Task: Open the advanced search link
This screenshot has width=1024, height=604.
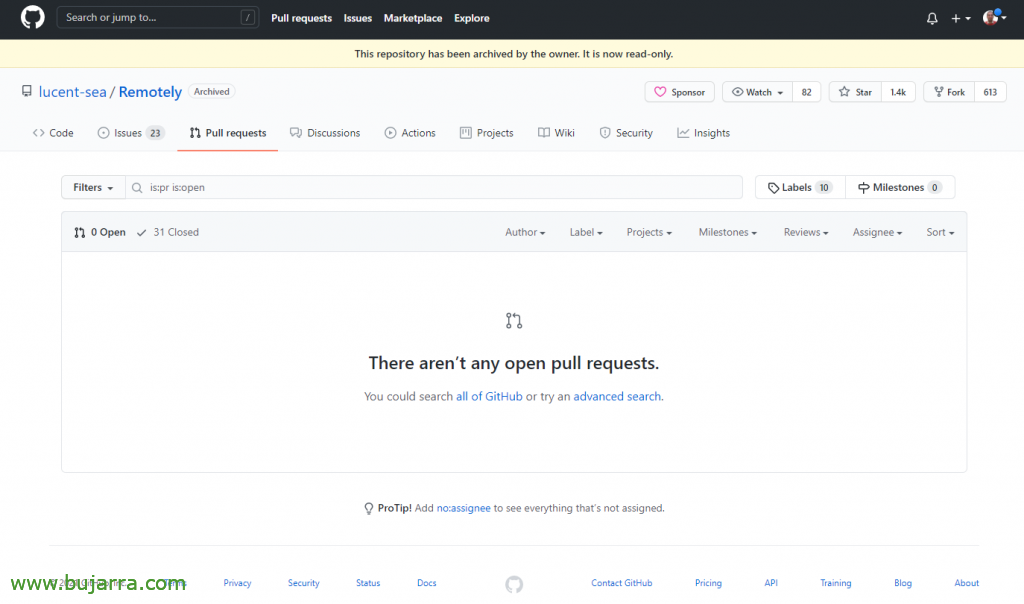Action: [x=617, y=396]
